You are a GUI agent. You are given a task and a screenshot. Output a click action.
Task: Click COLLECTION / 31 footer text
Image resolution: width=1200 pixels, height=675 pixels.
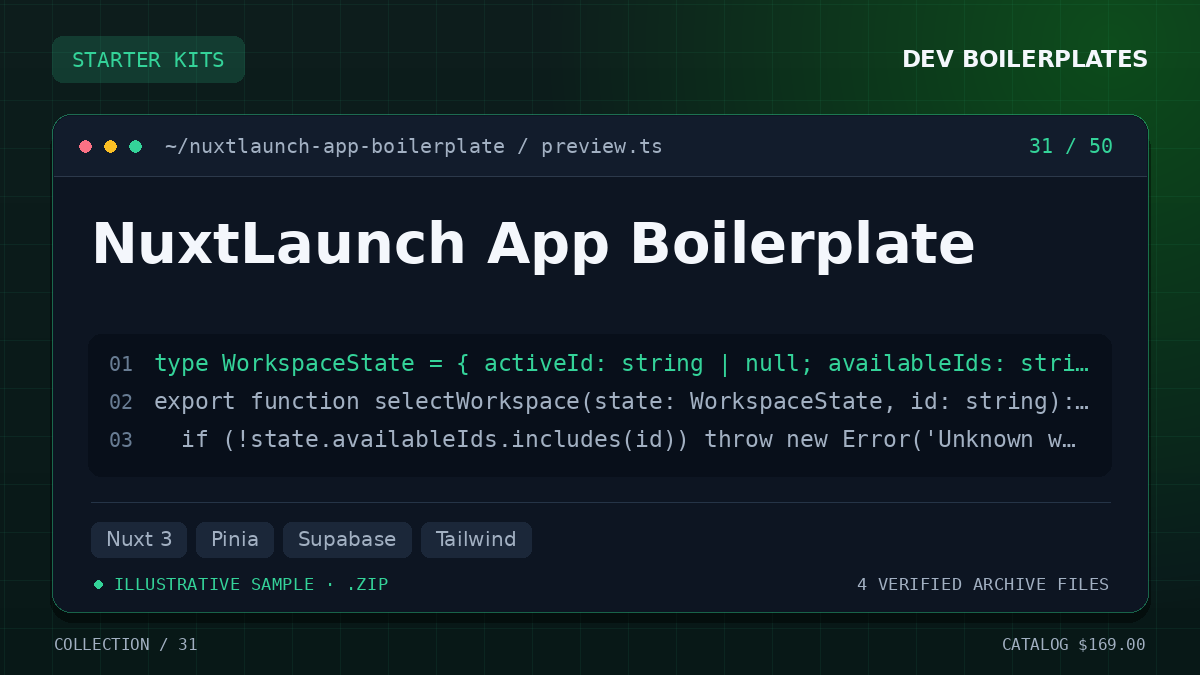pyautogui.click(x=126, y=645)
